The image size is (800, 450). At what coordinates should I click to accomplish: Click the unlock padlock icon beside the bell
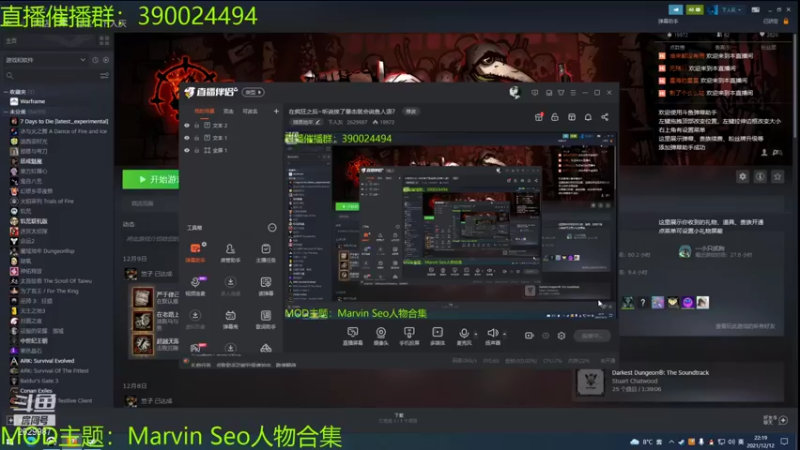click(555, 117)
